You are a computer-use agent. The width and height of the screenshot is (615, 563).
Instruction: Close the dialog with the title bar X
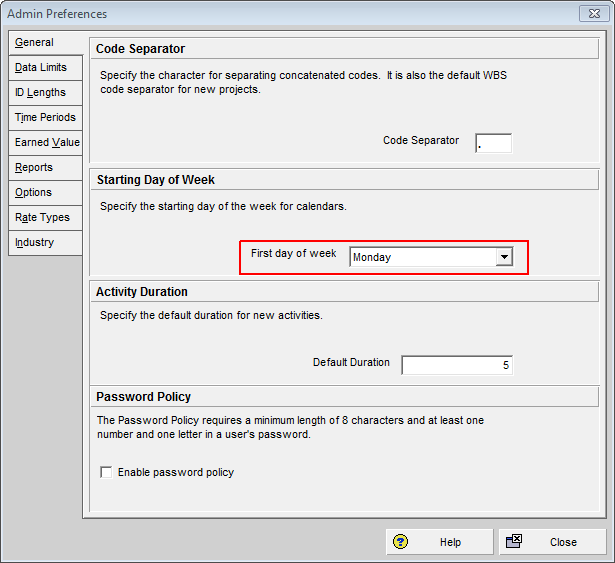(594, 14)
